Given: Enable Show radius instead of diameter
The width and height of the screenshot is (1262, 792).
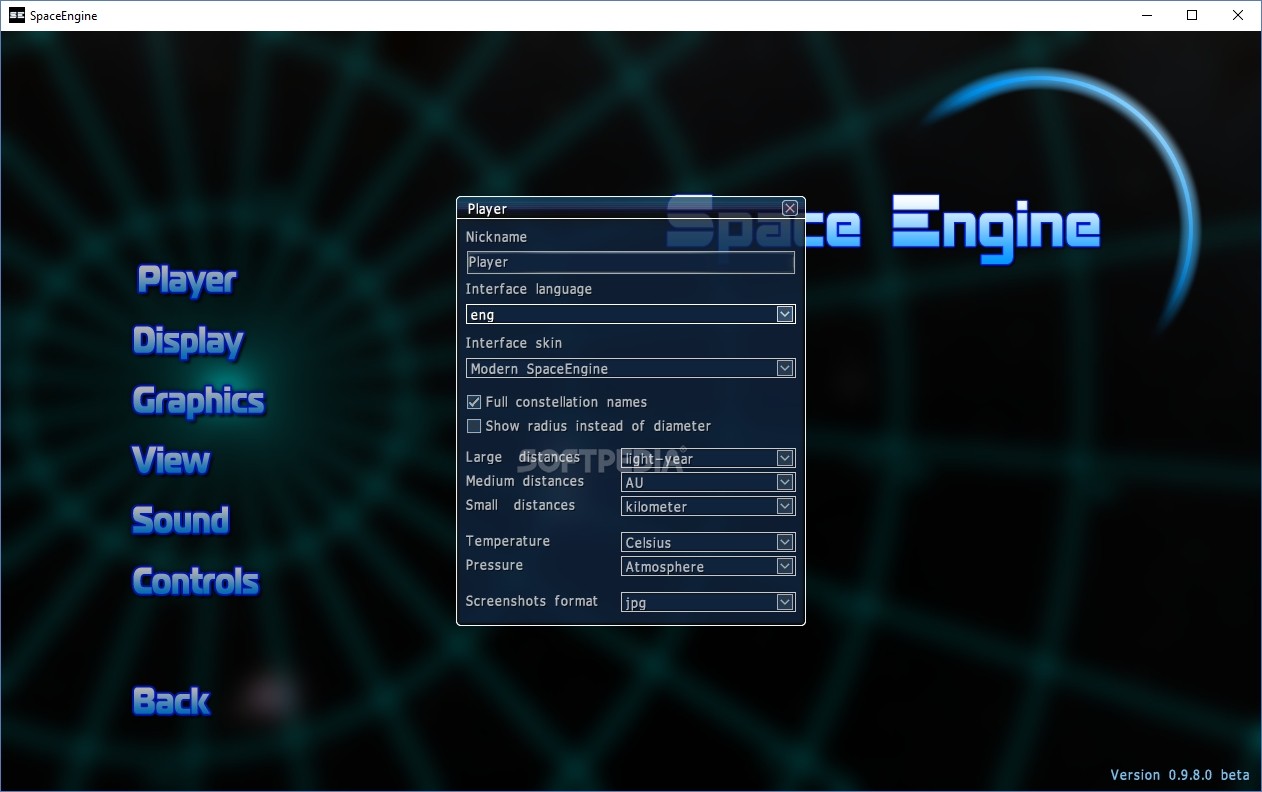Looking at the screenshot, I should tap(473, 426).
